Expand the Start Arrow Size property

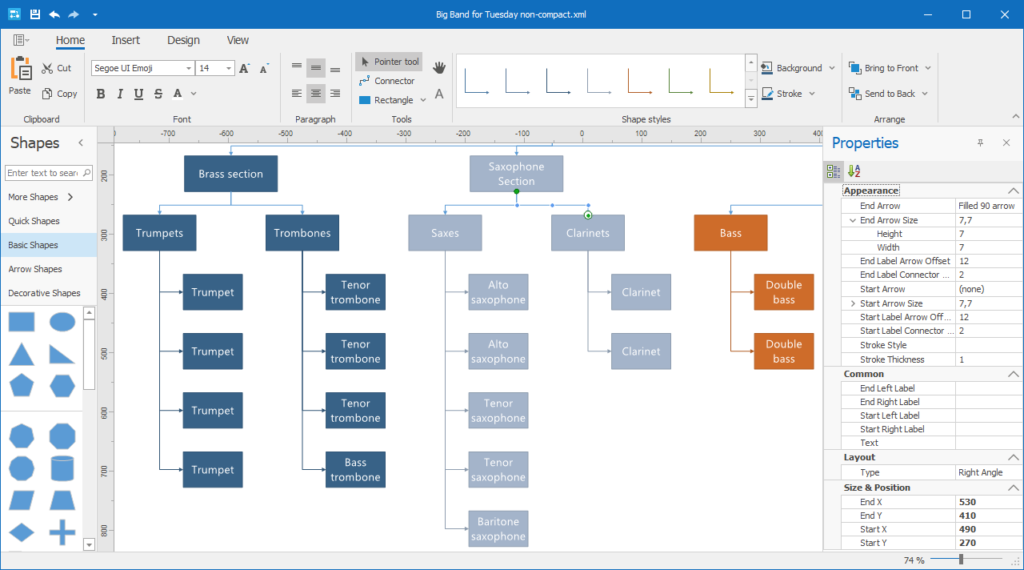(852, 303)
